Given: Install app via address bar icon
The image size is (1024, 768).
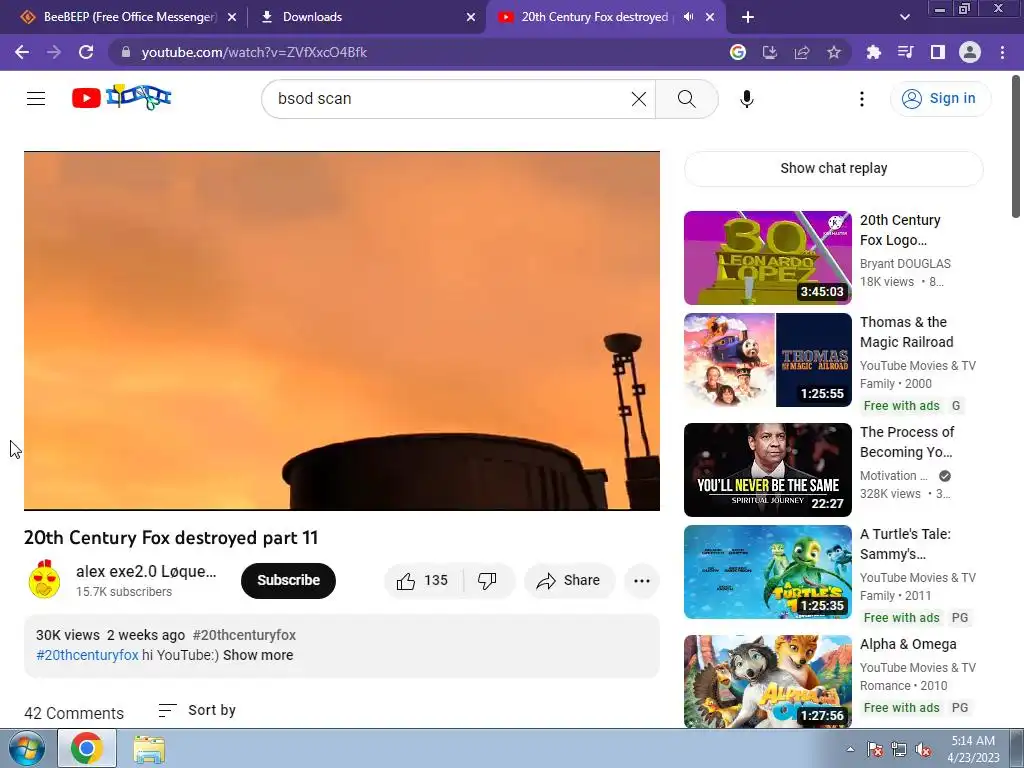Looking at the screenshot, I should [770, 52].
